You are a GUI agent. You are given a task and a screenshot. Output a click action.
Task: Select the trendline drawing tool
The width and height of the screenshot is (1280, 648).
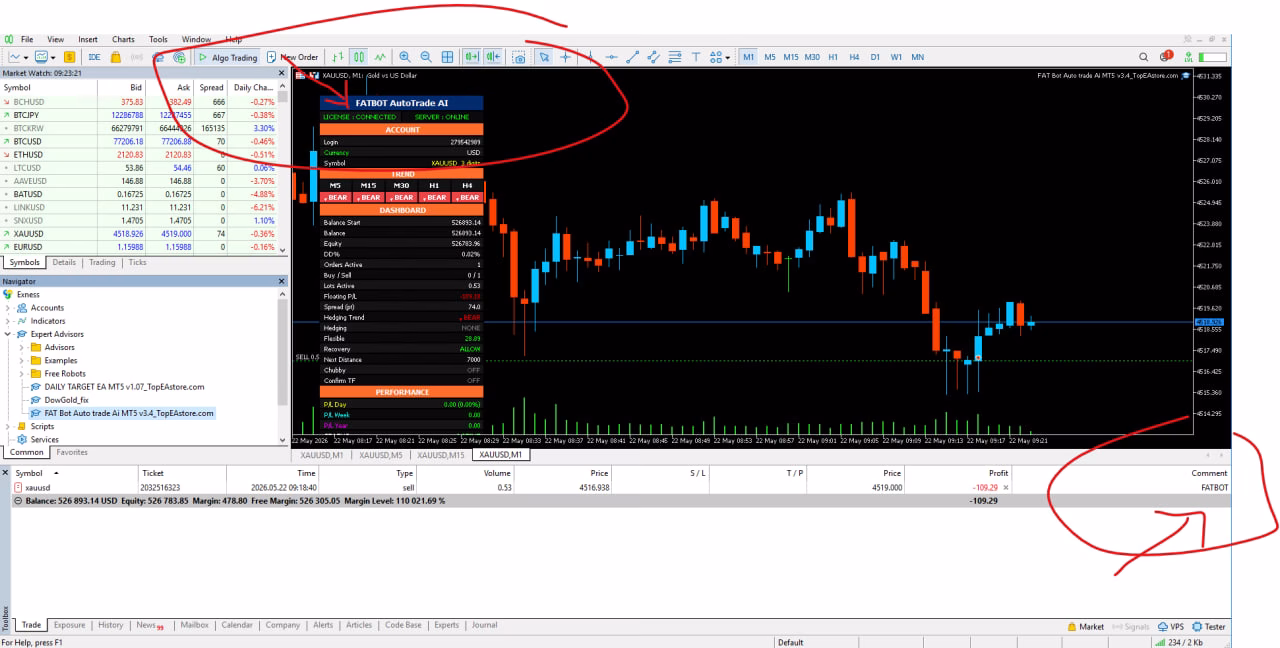point(632,57)
